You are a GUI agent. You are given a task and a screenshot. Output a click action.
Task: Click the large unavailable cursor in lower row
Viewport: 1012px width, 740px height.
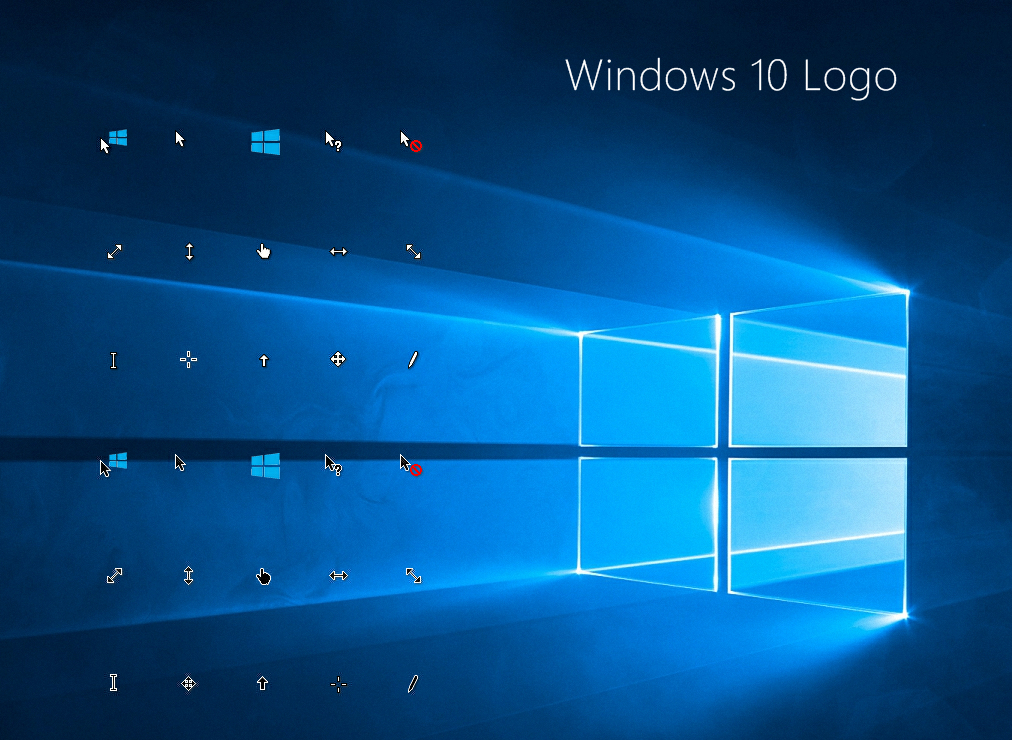[x=410, y=463]
